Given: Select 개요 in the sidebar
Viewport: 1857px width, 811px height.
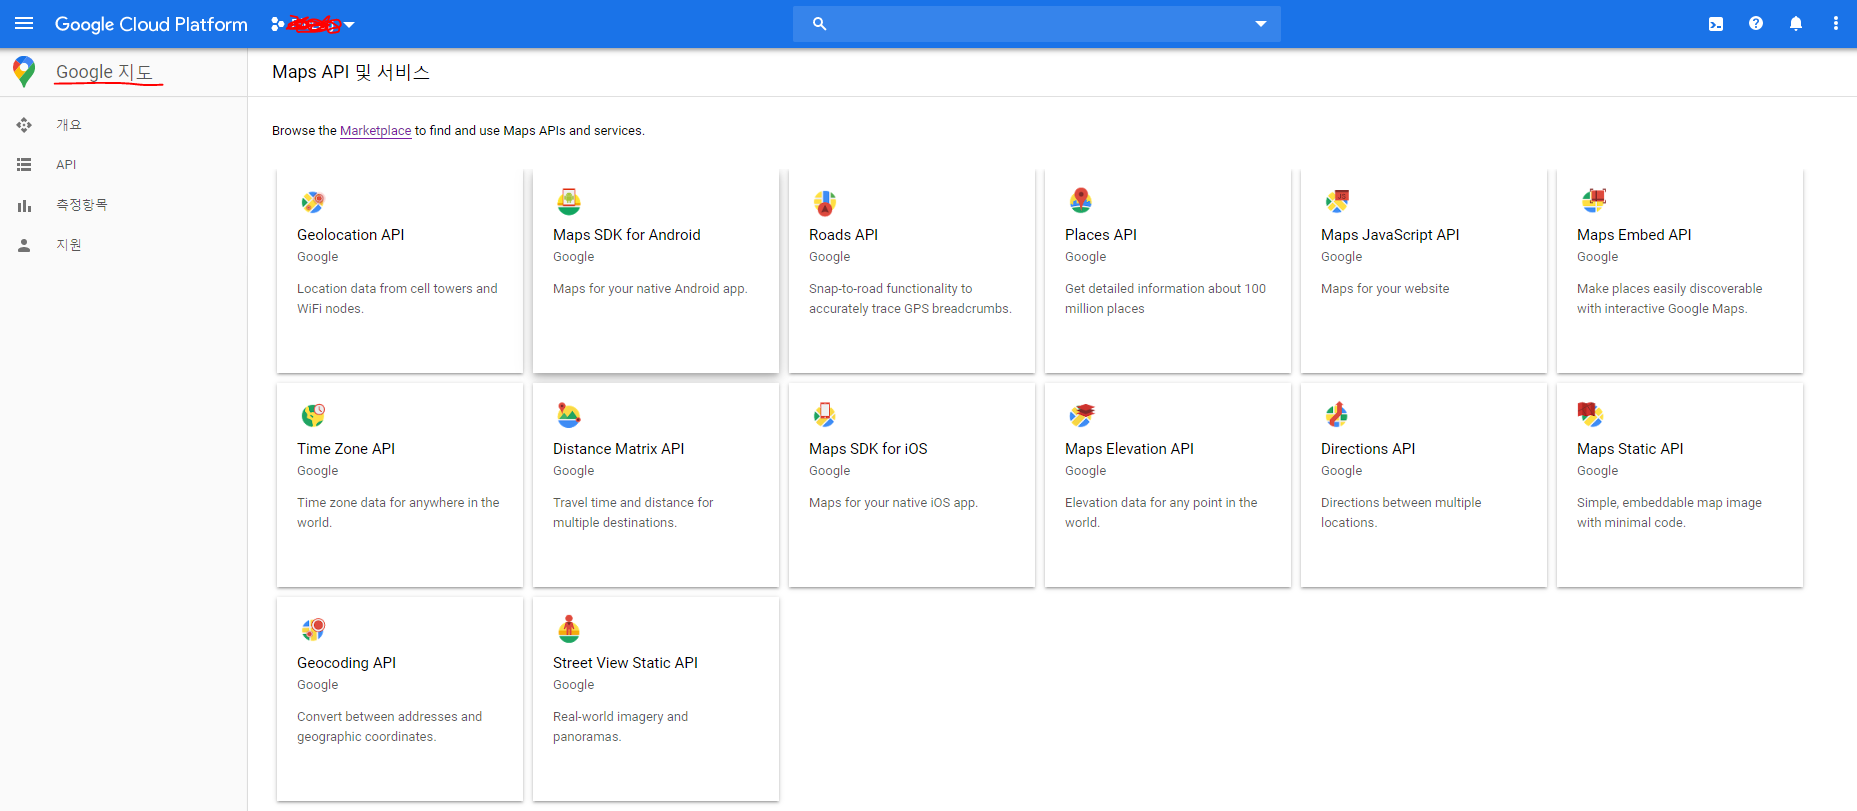Looking at the screenshot, I should (69, 125).
